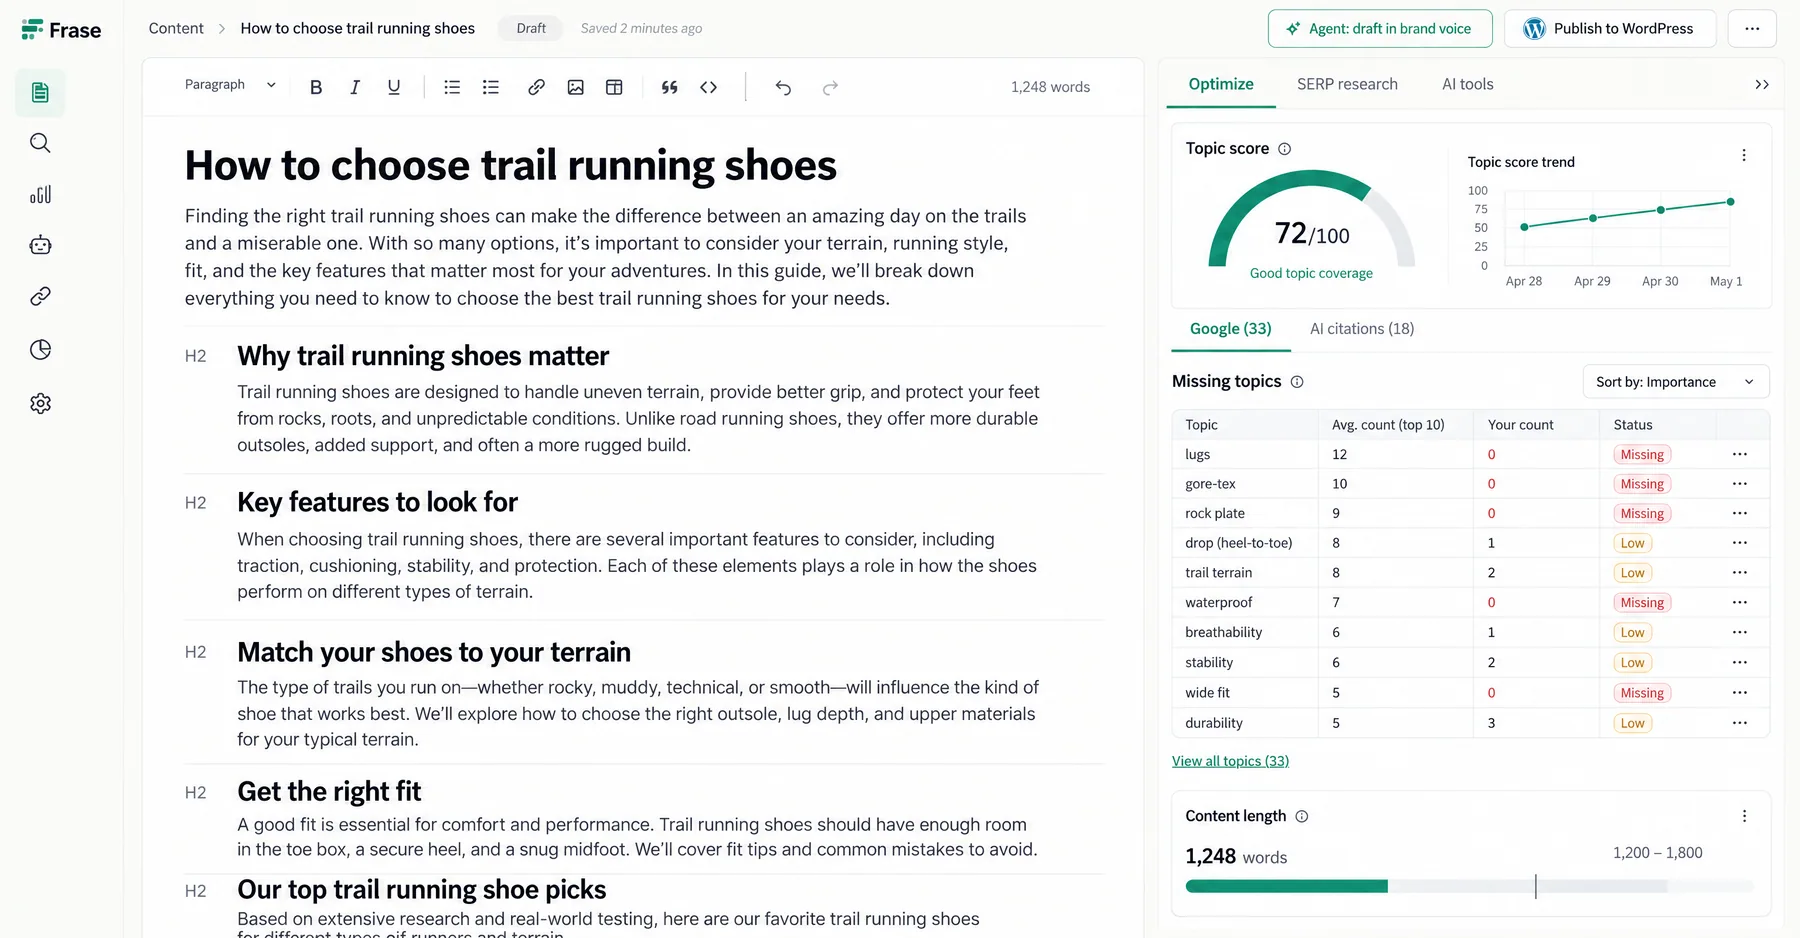Insert a code block
Image resolution: width=1800 pixels, height=938 pixels.
point(709,87)
